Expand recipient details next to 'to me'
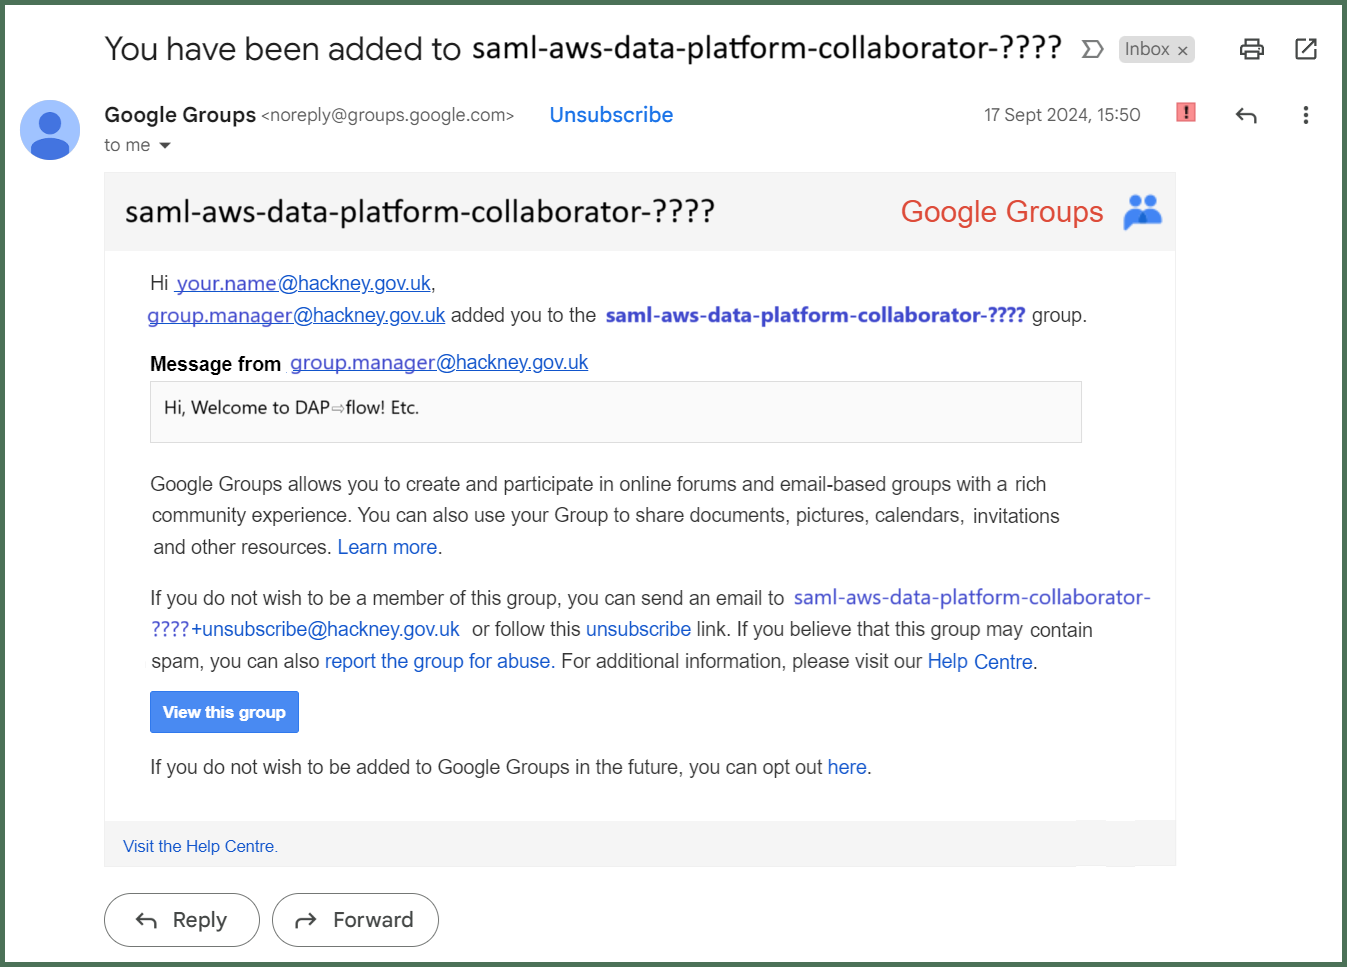Image resolution: width=1347 pixels, height=967 pixels. pos(165,146)
